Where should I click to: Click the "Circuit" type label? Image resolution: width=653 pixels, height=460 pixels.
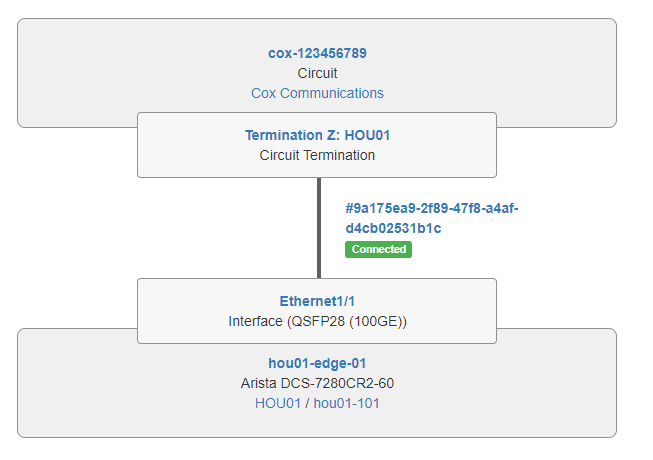pyautogui.click(x=317, y=73)
